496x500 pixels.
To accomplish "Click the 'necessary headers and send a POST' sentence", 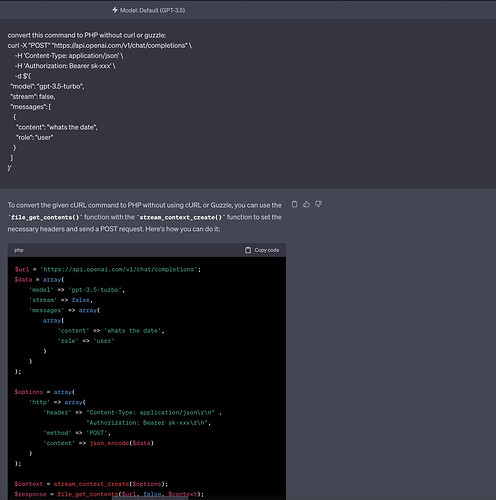I will click(114, 229).
